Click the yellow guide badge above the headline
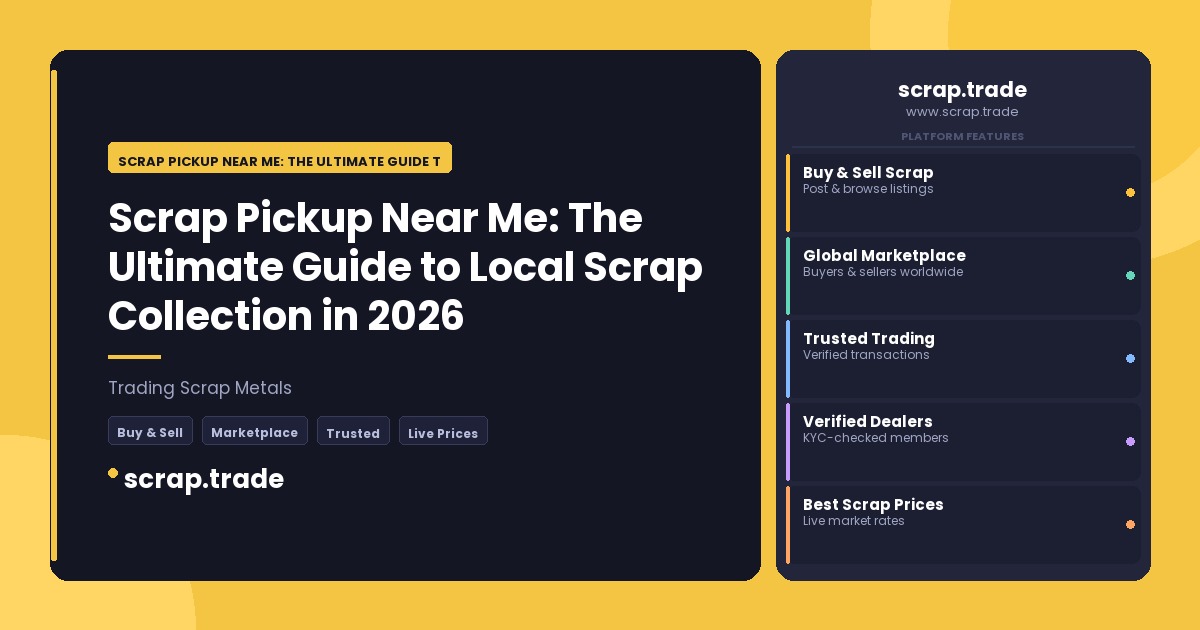Viewport: 1200px width, 630px height. pyautogui.click(x=279, y=157)
